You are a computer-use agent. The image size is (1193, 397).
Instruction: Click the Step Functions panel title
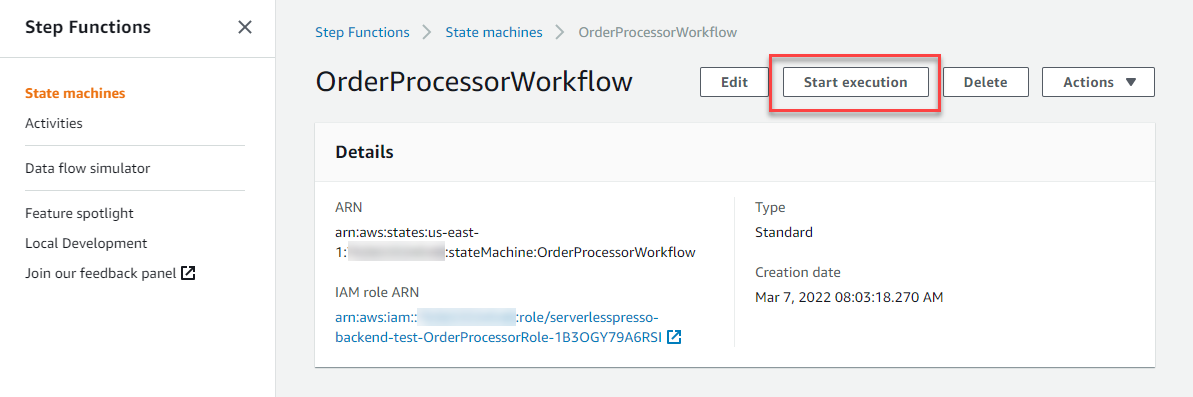pos(88,27)
